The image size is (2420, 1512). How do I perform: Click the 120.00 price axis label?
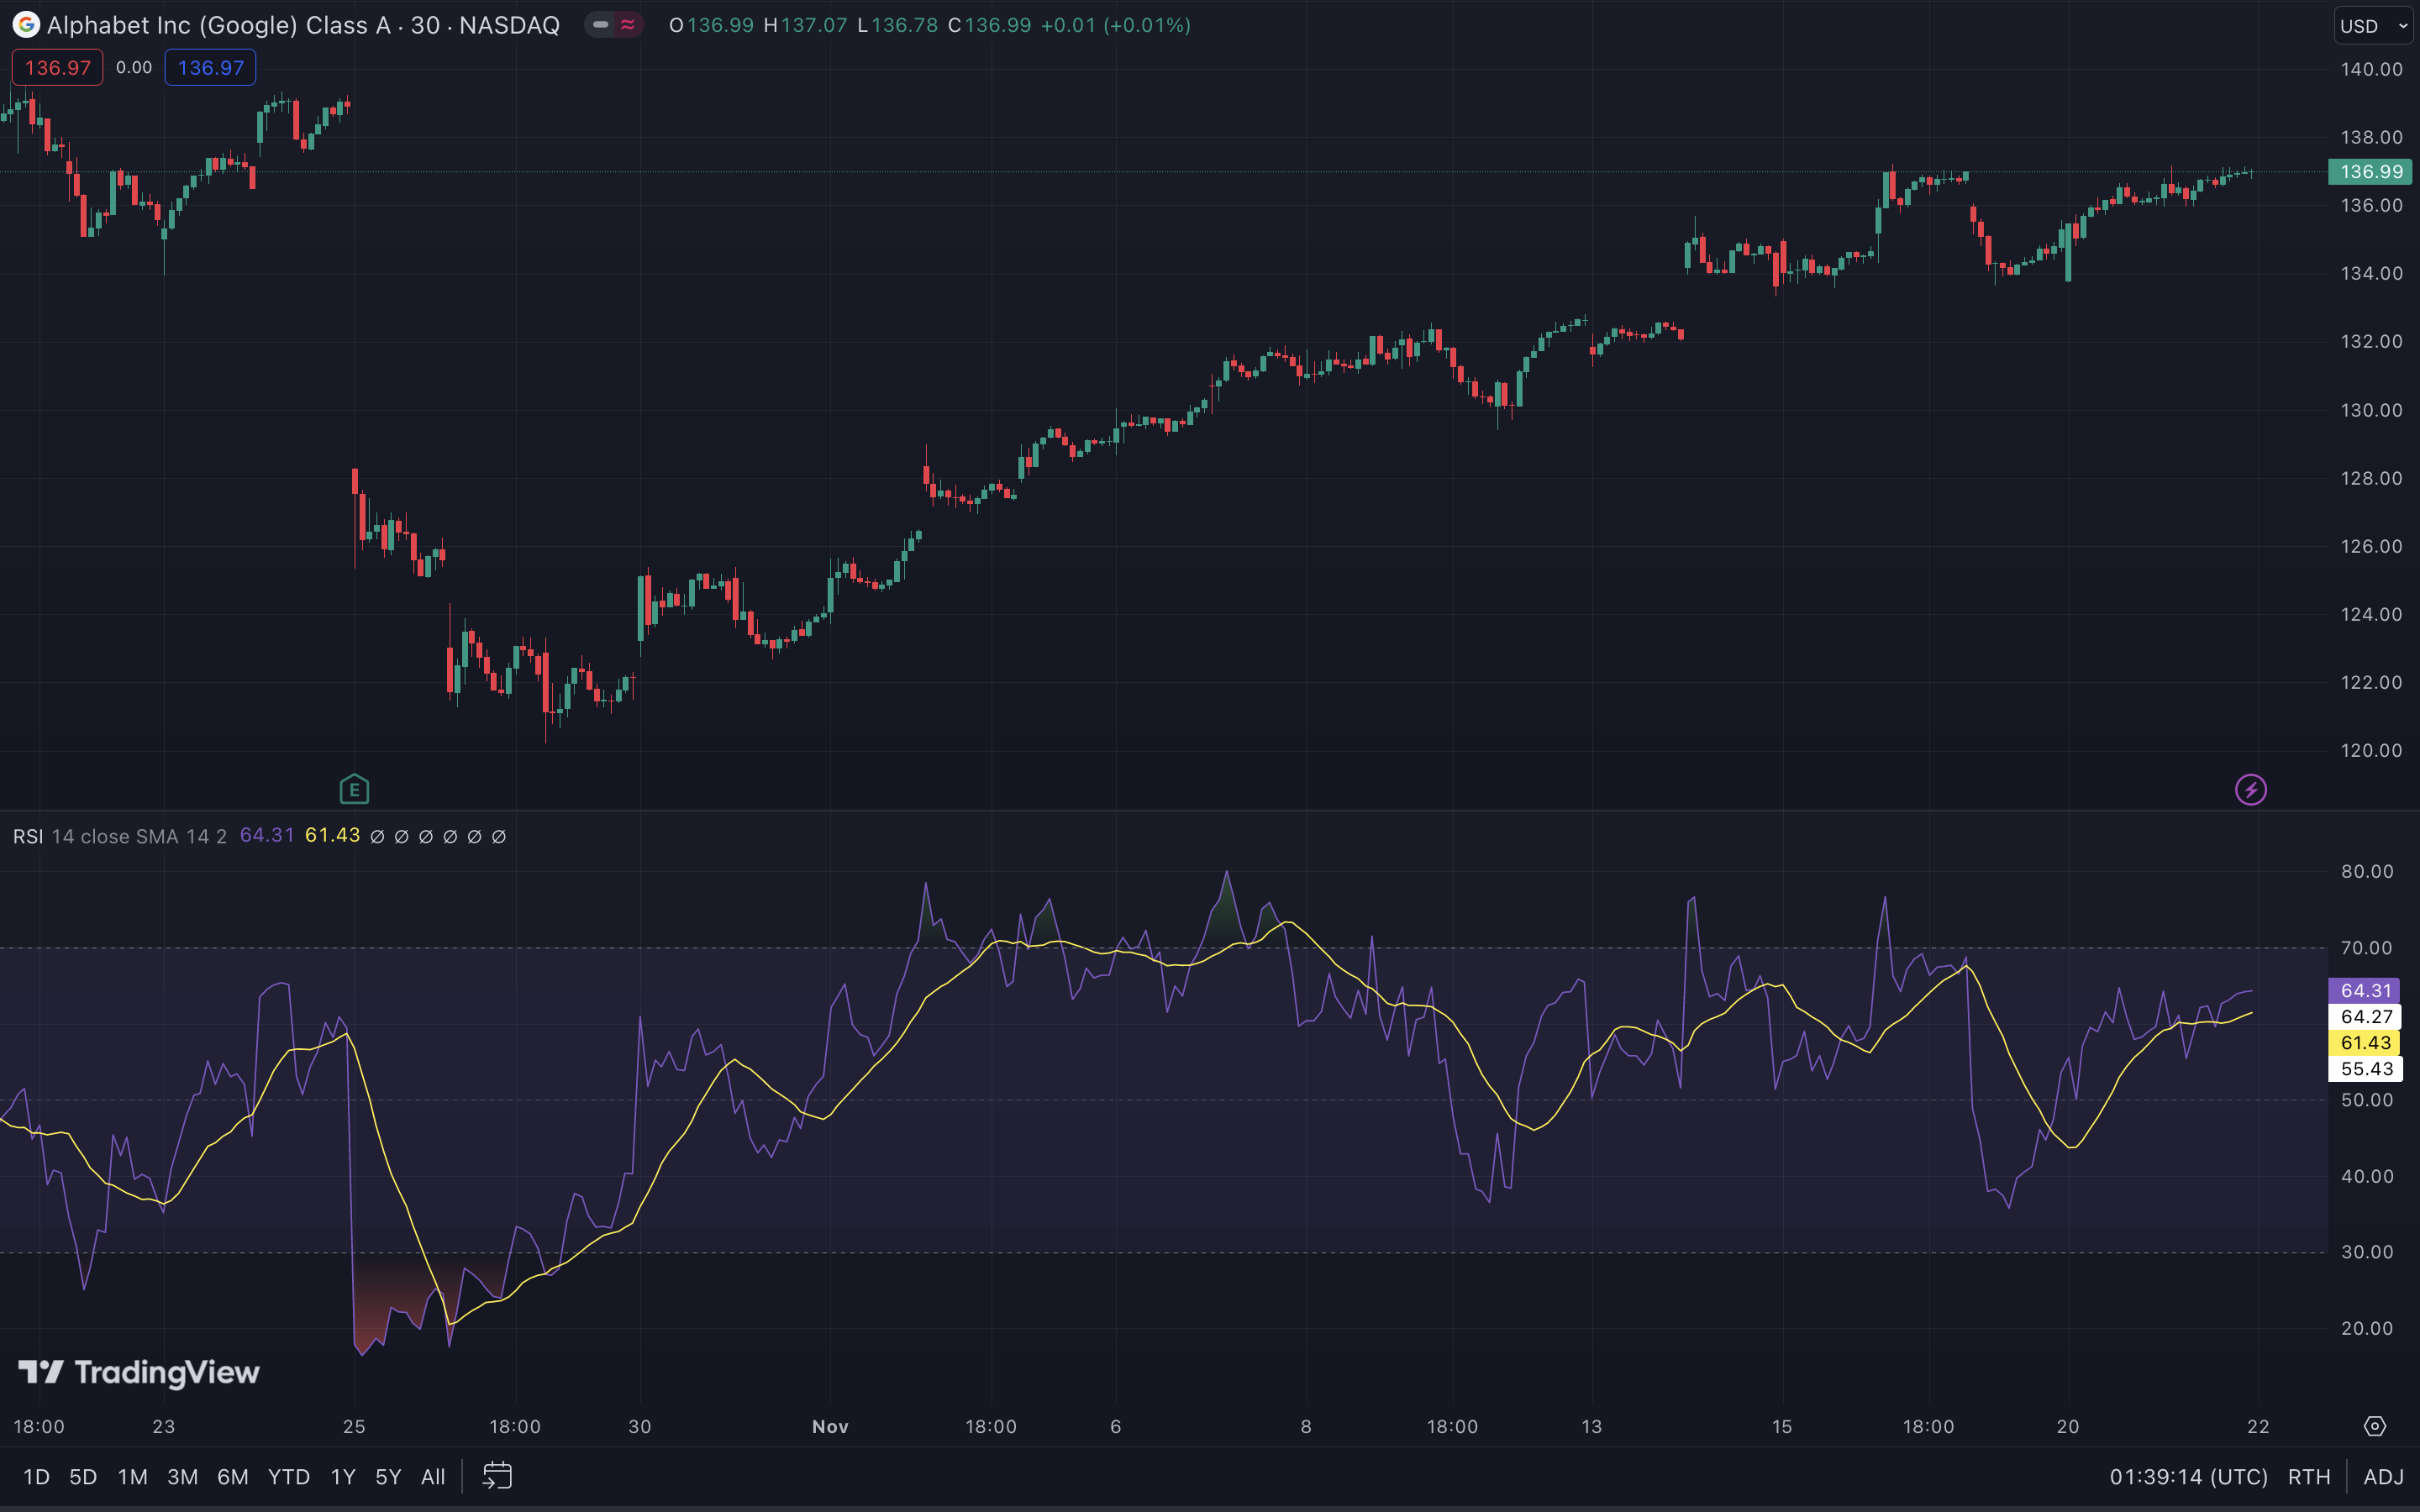click(2371, 750)
